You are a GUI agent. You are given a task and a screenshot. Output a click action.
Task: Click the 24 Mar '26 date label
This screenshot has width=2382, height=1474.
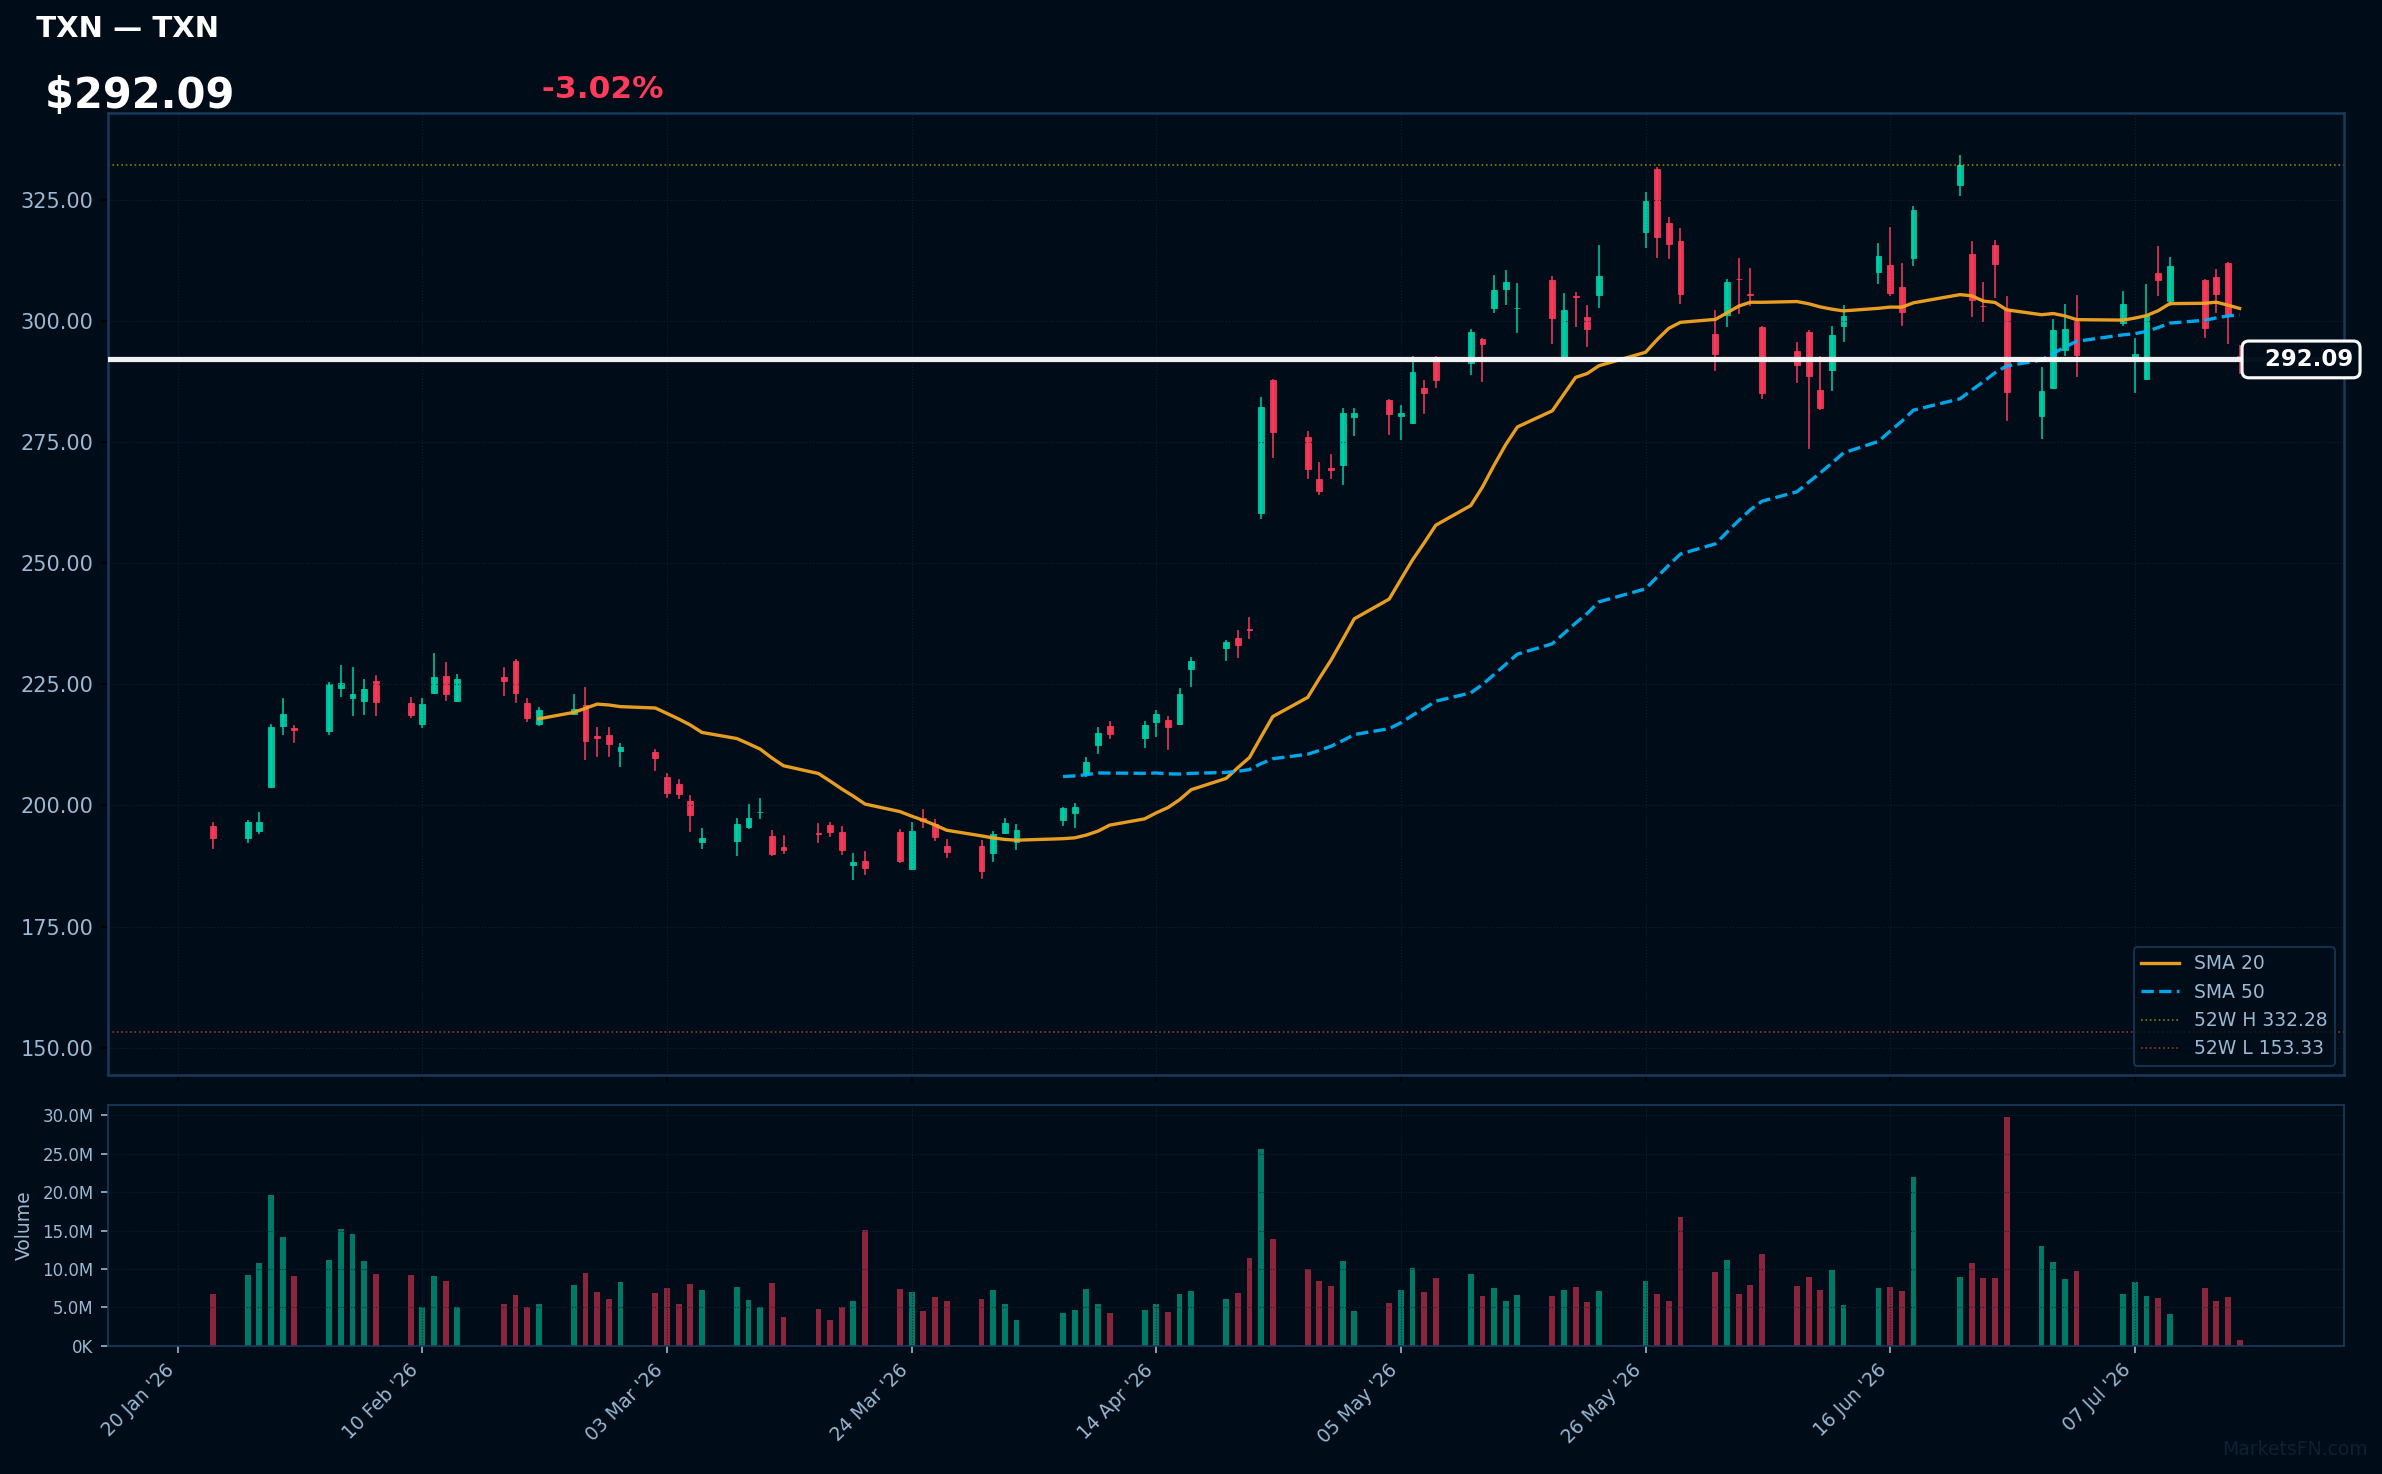coord(869,1400)
